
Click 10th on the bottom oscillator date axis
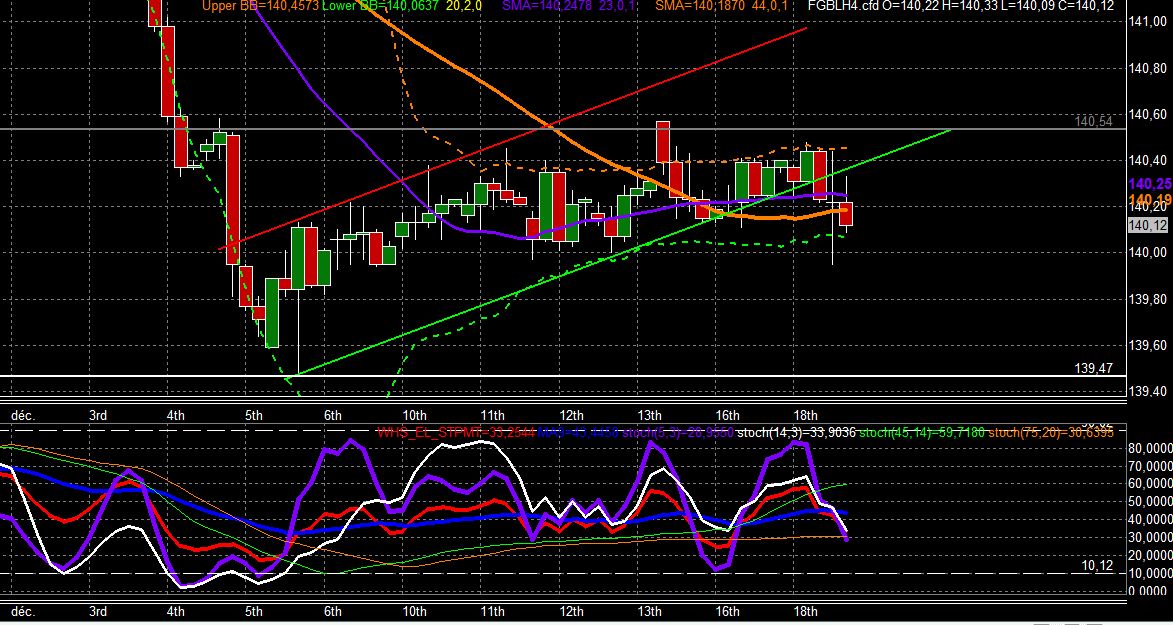tap(414, 612)
